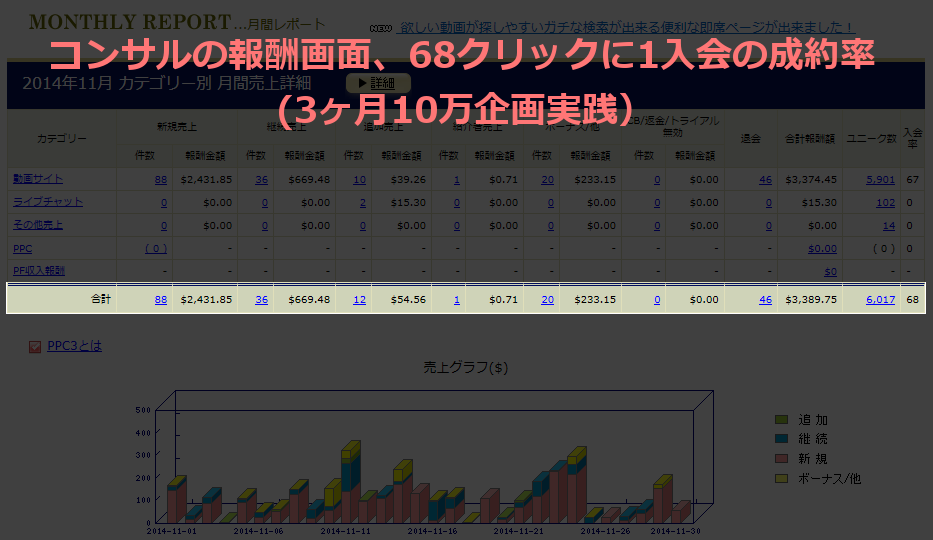
Task: Click the red check icon beside PPC3とは
Action: 35,347
